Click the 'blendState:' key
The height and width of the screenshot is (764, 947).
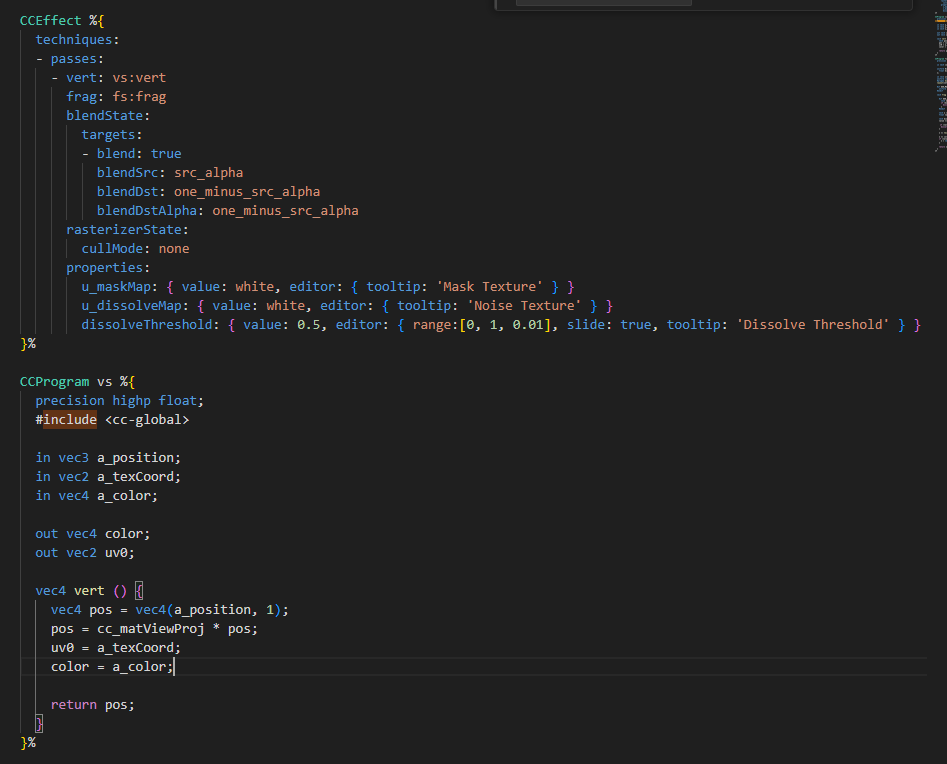(x=108, y=115)
